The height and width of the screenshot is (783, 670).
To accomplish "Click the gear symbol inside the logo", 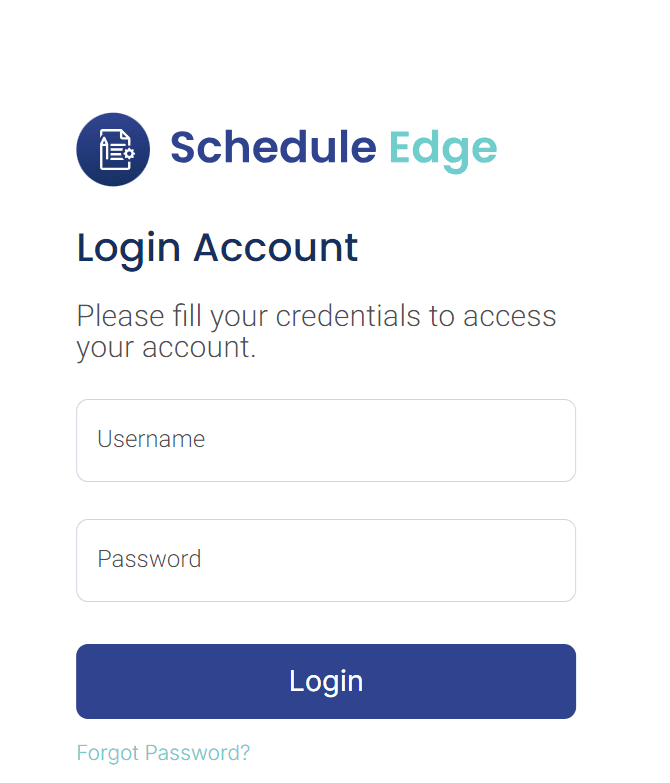I will pyautogui.click(x=128, y=154).
